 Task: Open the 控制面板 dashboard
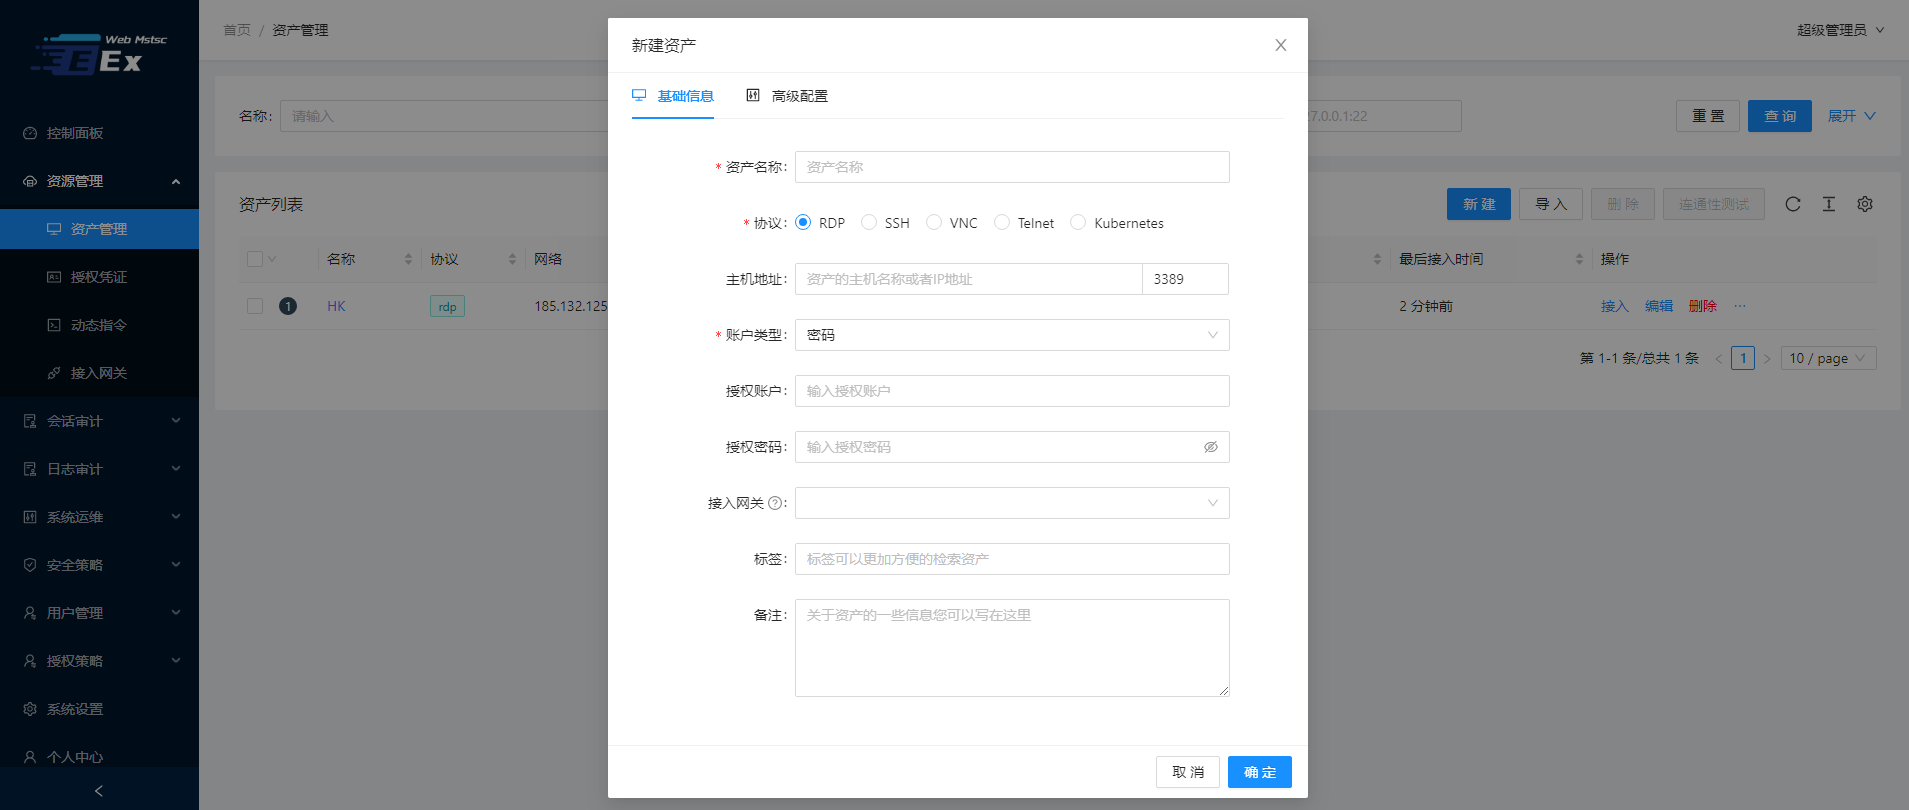coord(99,133)
